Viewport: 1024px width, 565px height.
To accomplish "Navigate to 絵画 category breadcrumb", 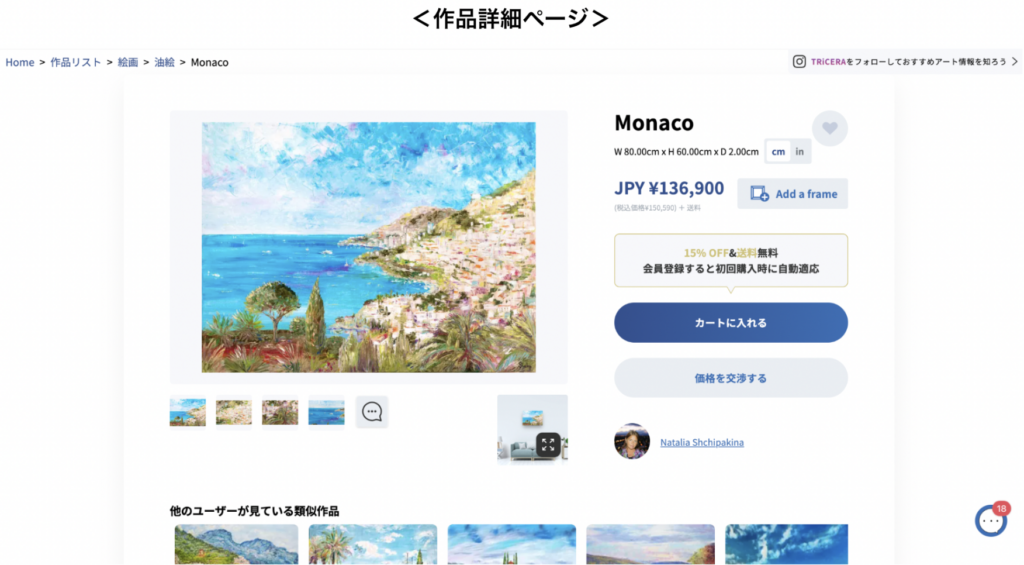I will pos(128,62).
